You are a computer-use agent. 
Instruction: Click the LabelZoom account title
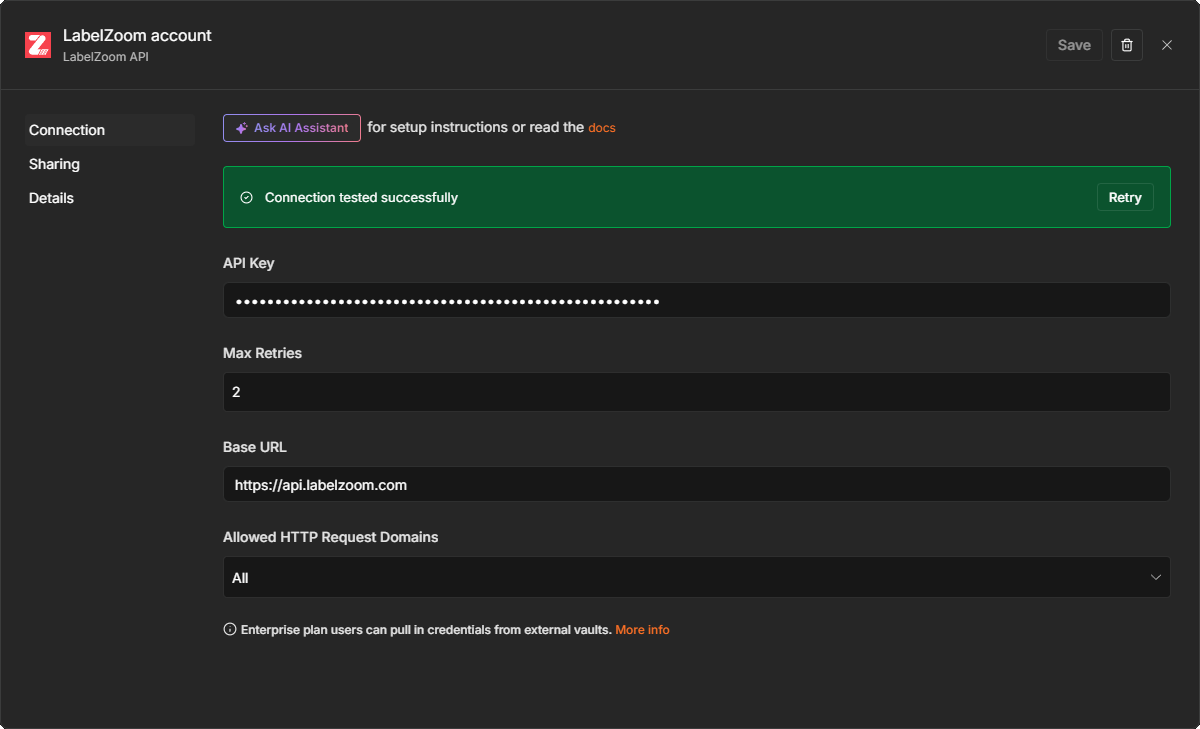pos(137,35)
